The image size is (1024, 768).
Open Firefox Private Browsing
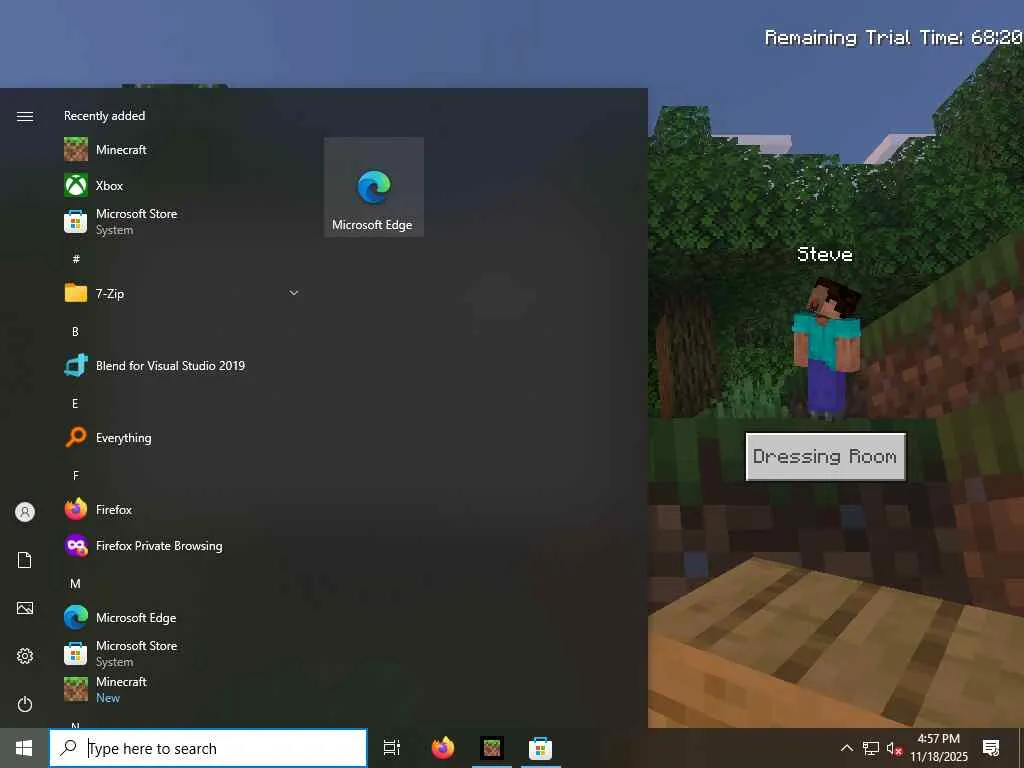pyautogui.click(x=183, y=545)
